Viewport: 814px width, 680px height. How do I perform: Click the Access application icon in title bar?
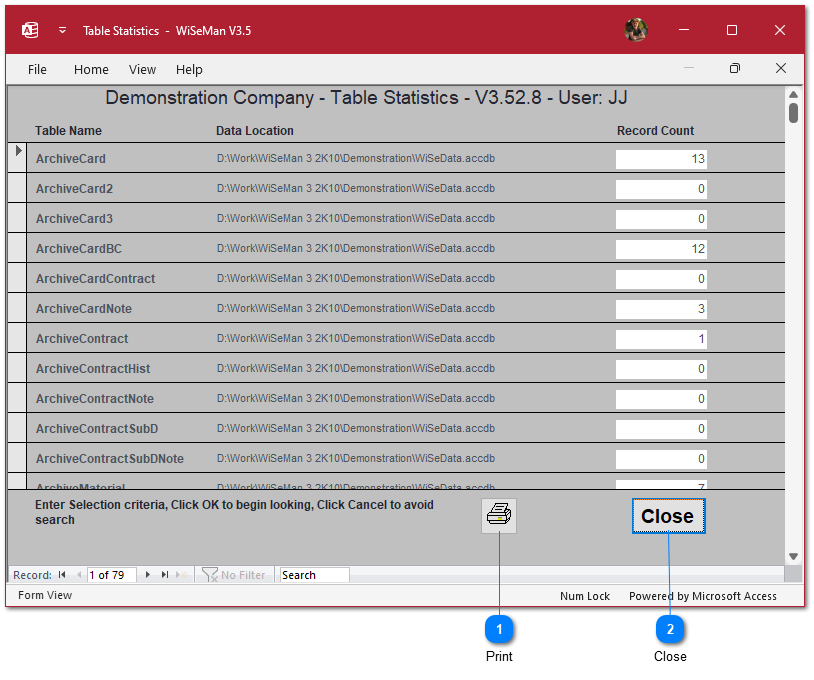click(x=30, y=30)
